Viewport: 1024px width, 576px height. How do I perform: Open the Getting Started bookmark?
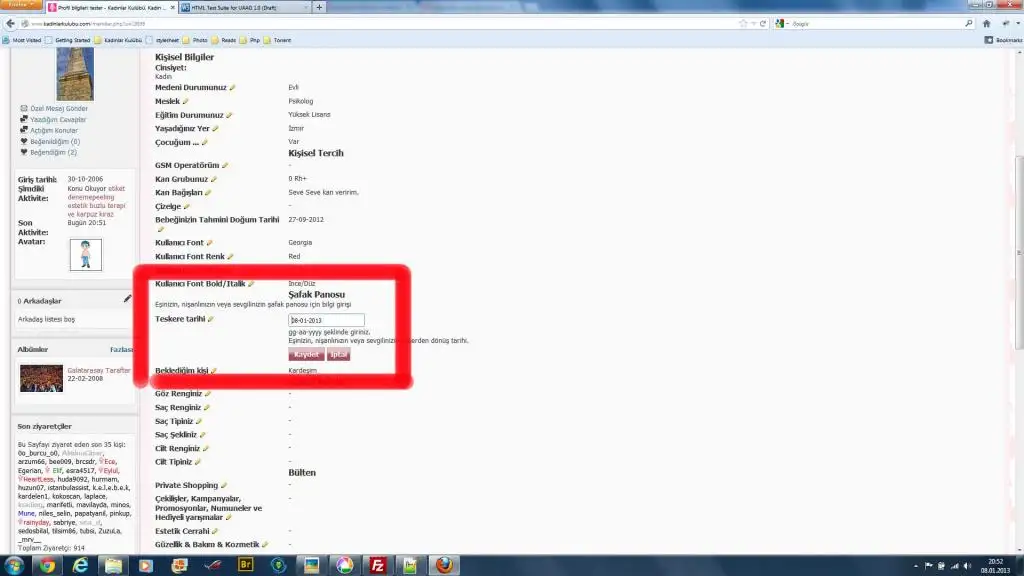coord(68,40)
